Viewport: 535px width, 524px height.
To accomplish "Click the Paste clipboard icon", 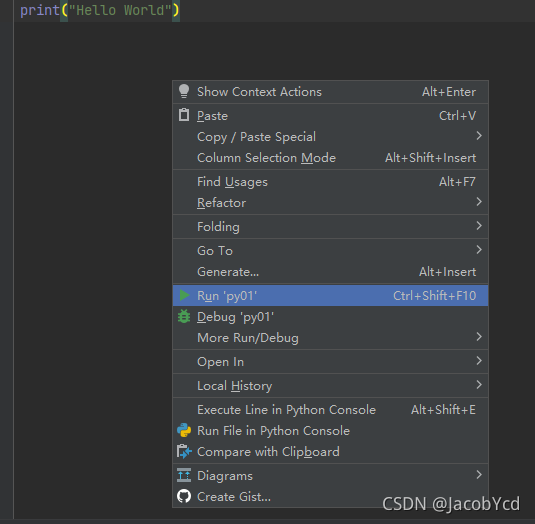I will coord(184,115).
